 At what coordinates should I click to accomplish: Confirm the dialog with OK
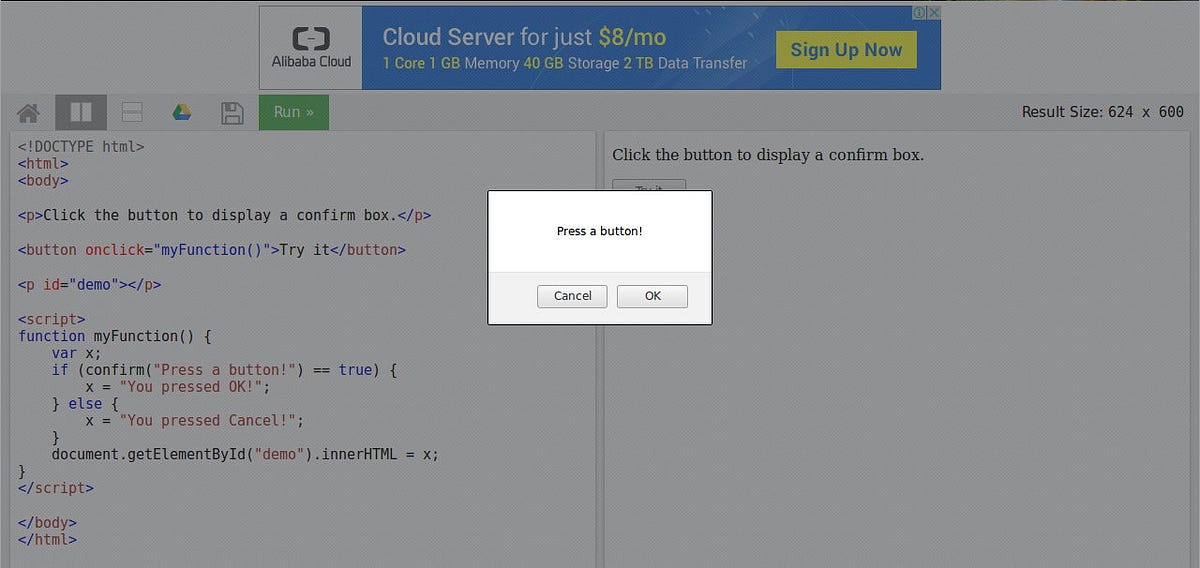coord(652,296)
